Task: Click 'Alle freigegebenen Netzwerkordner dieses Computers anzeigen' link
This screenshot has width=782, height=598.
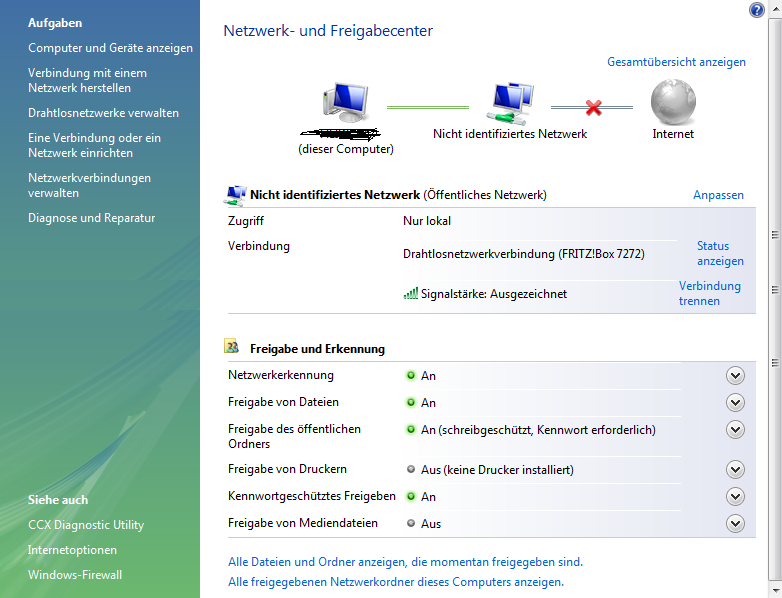Action: (x=396, y=582)
